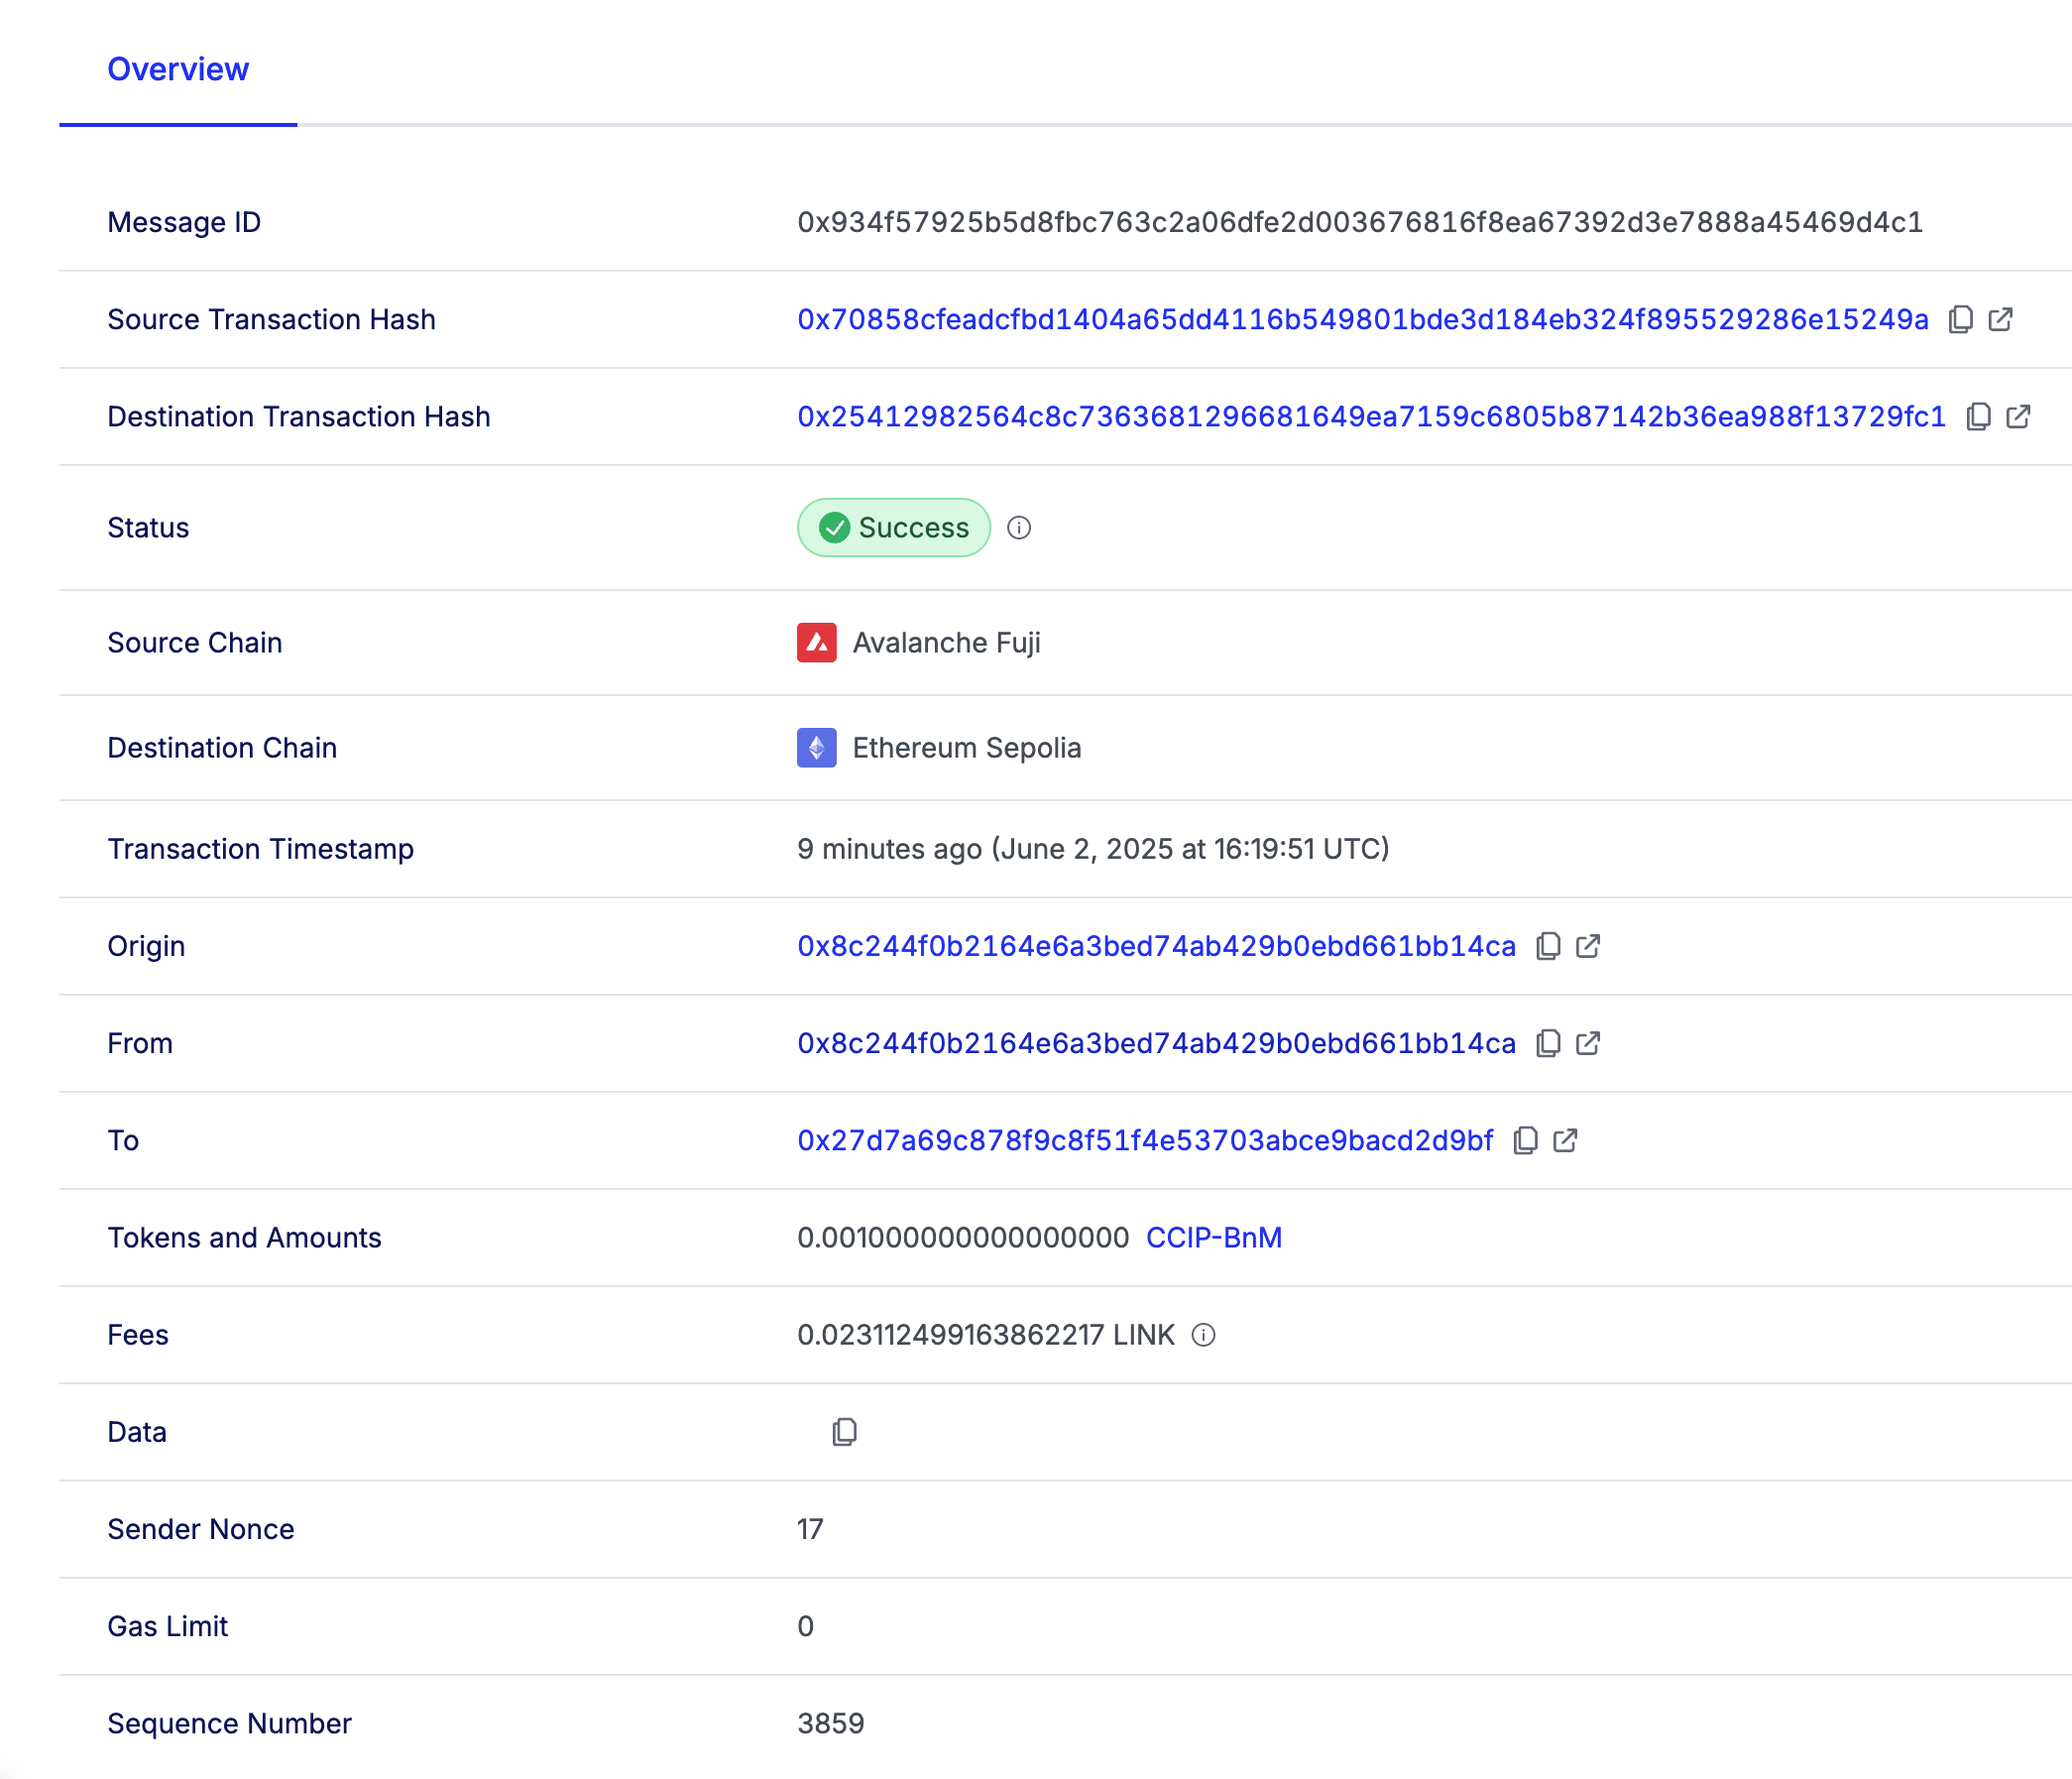Screen dimensions: 2072x1779
Task: Open Source Transaction Hash in external explorer
Action: 2001,319
